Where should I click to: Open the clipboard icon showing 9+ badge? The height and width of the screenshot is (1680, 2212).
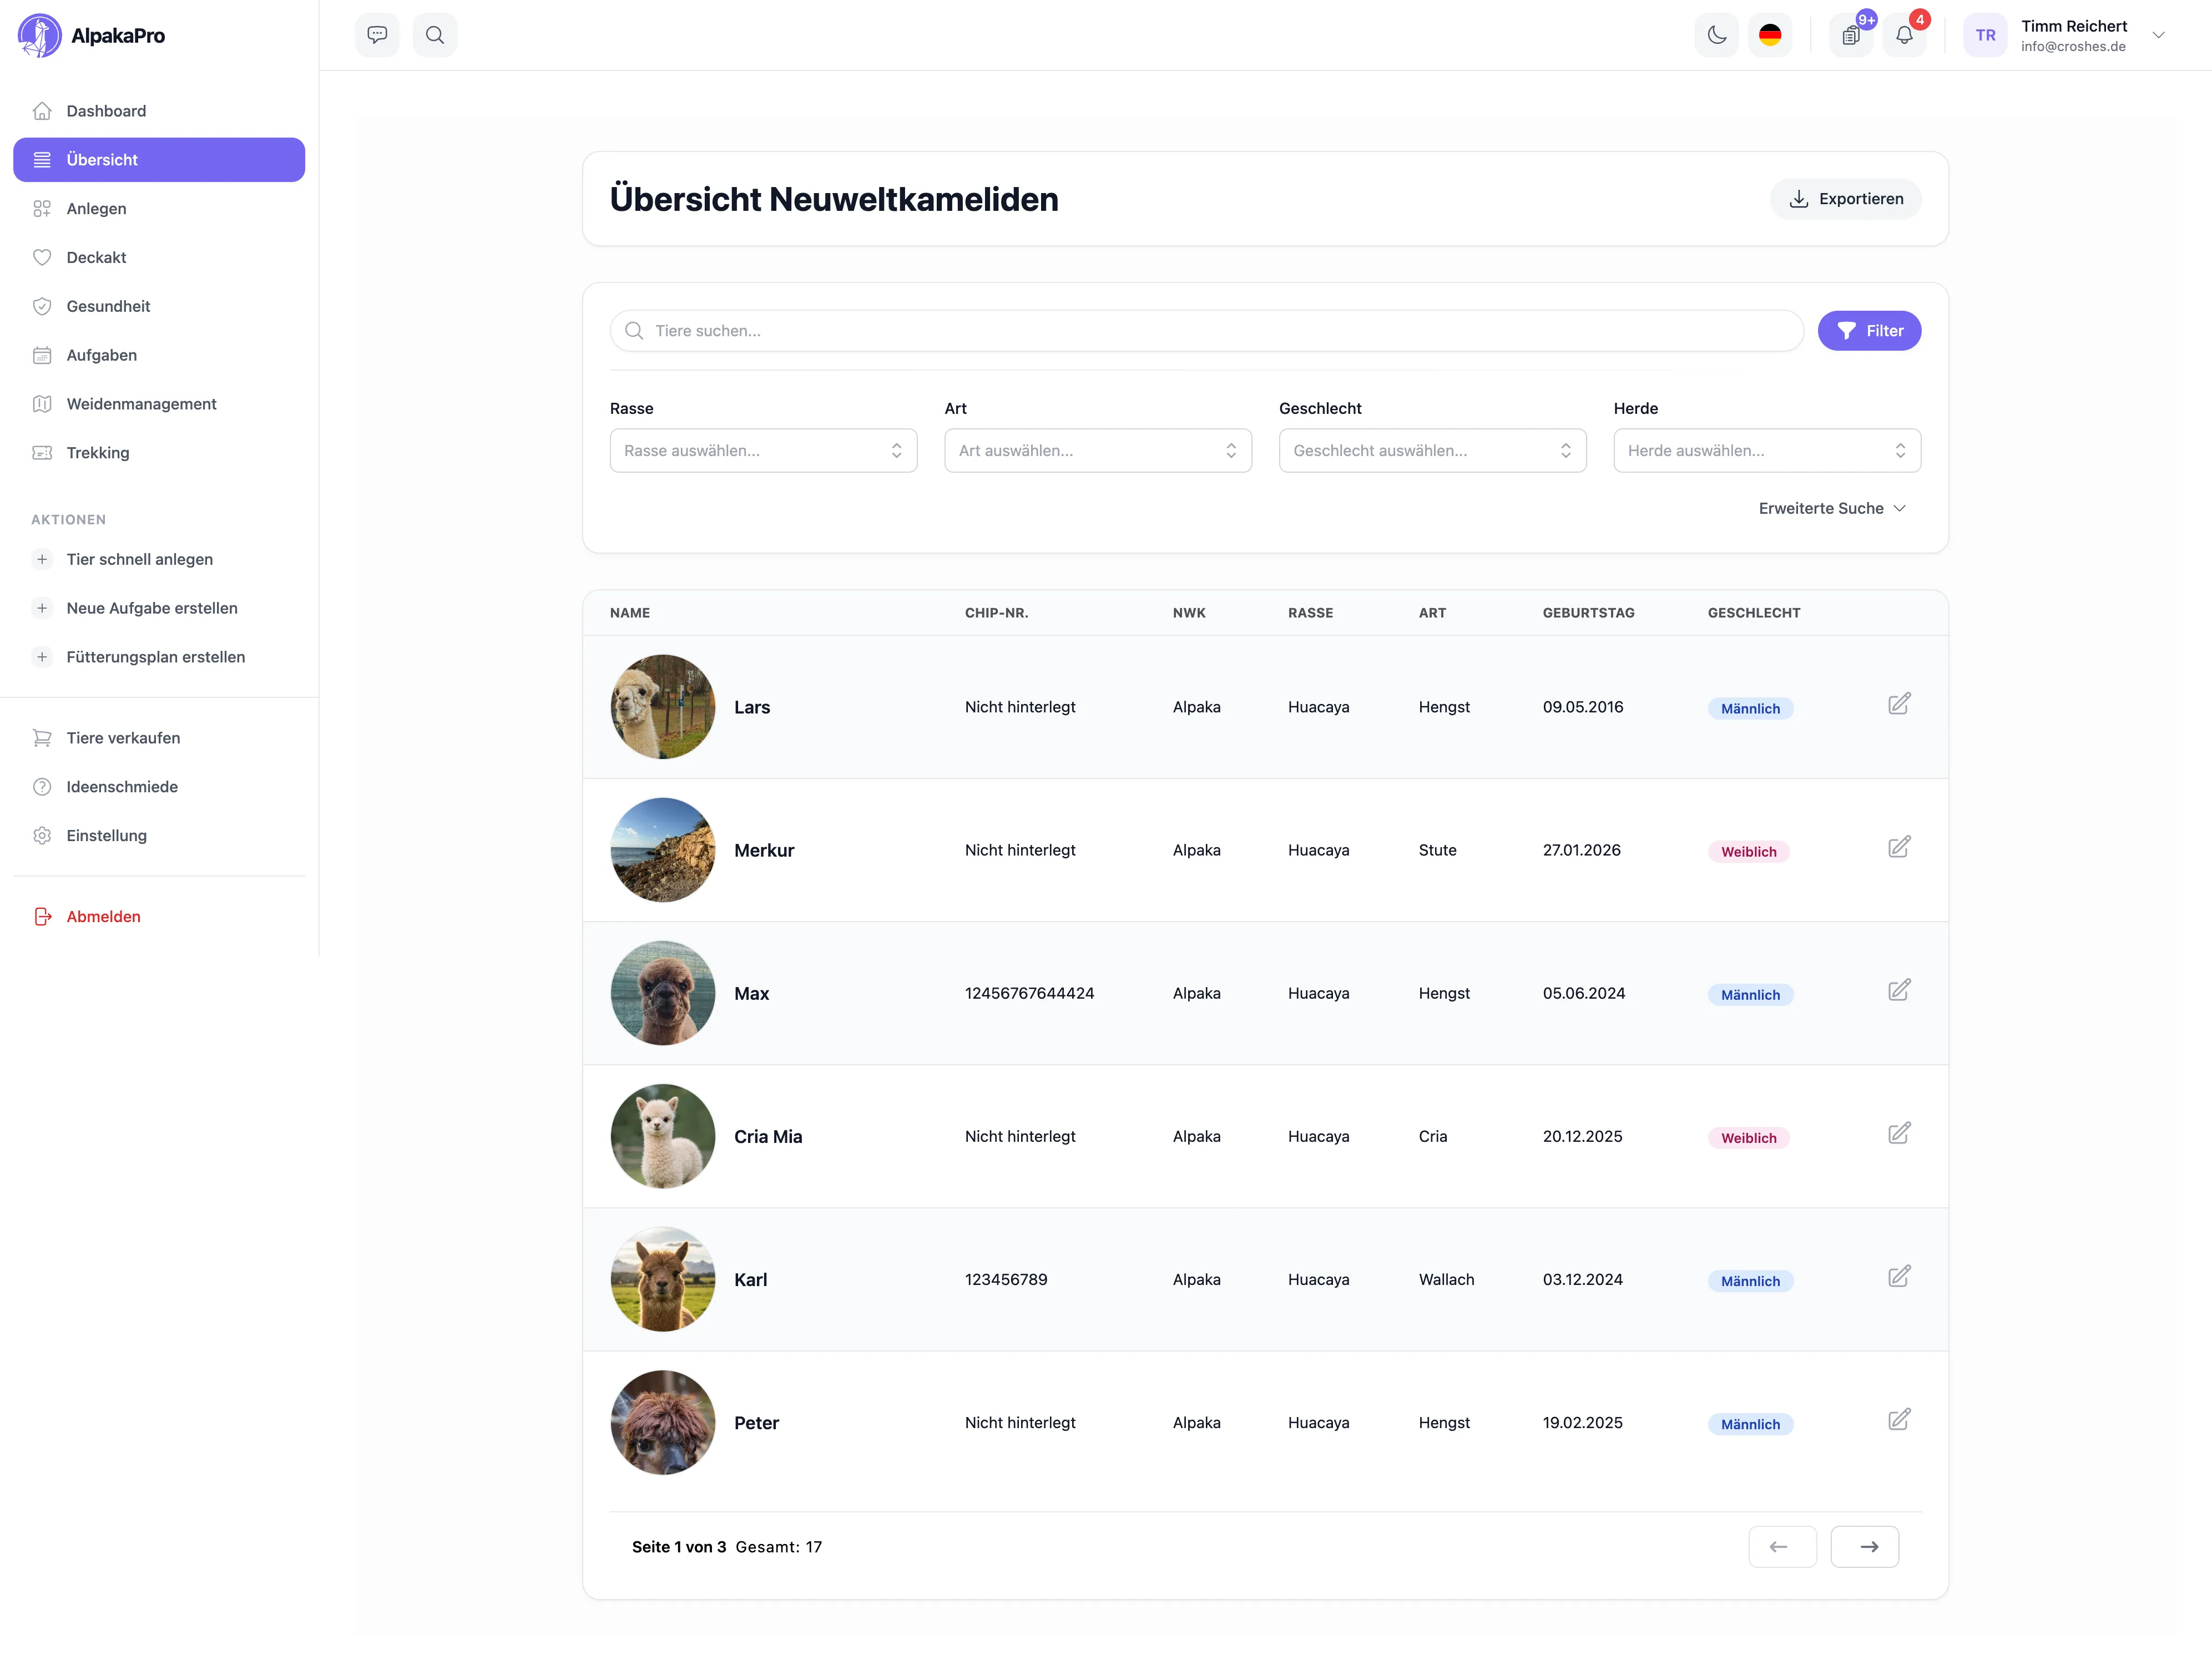point(1851,34)
